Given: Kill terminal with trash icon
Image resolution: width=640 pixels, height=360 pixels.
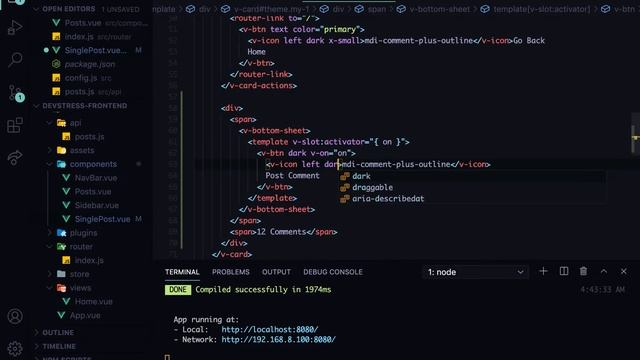Looking at the screenshot, I should (583, 271).
